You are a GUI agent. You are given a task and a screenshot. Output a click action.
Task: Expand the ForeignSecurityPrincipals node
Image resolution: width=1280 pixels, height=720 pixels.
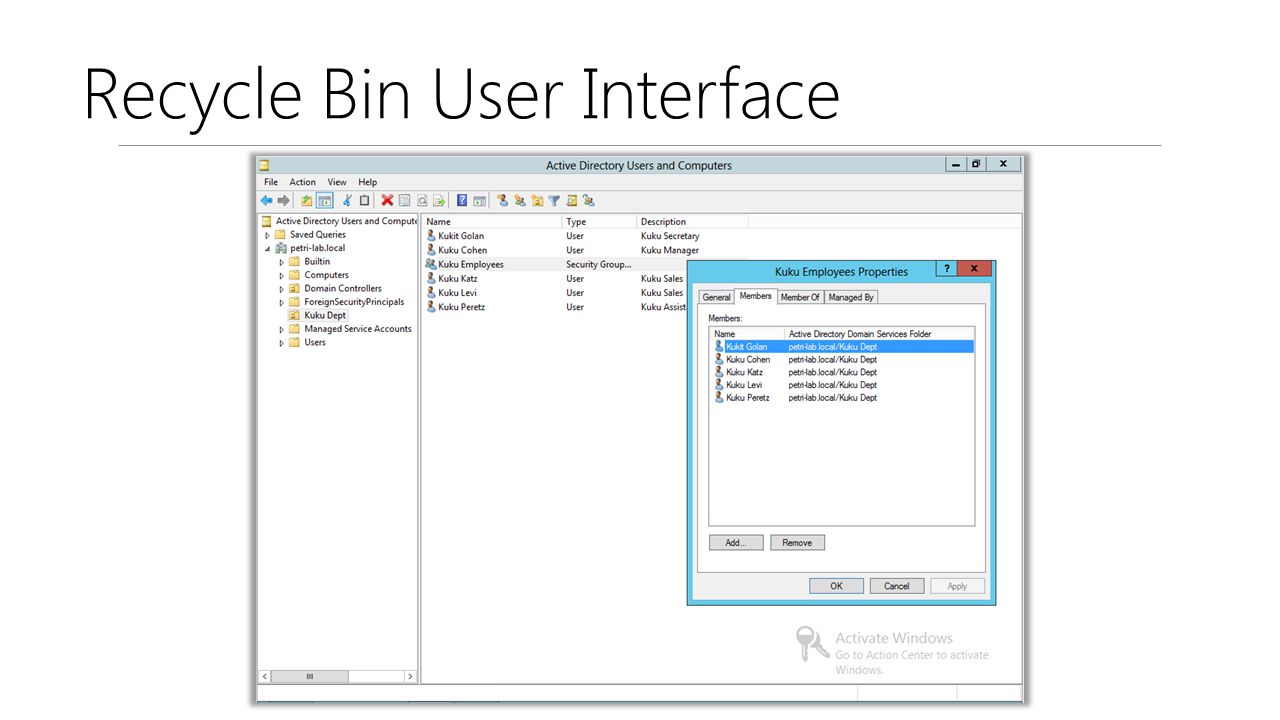tap(281, 302)
